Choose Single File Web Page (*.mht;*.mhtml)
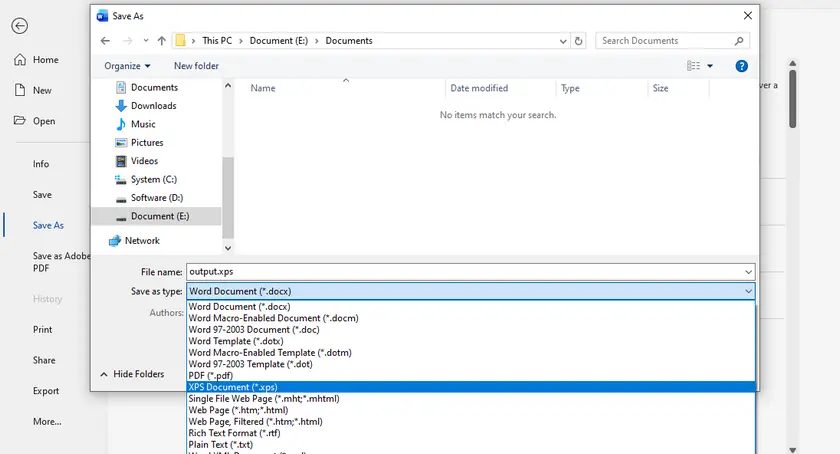Screen dimensions: 840x454 point(471,399)
